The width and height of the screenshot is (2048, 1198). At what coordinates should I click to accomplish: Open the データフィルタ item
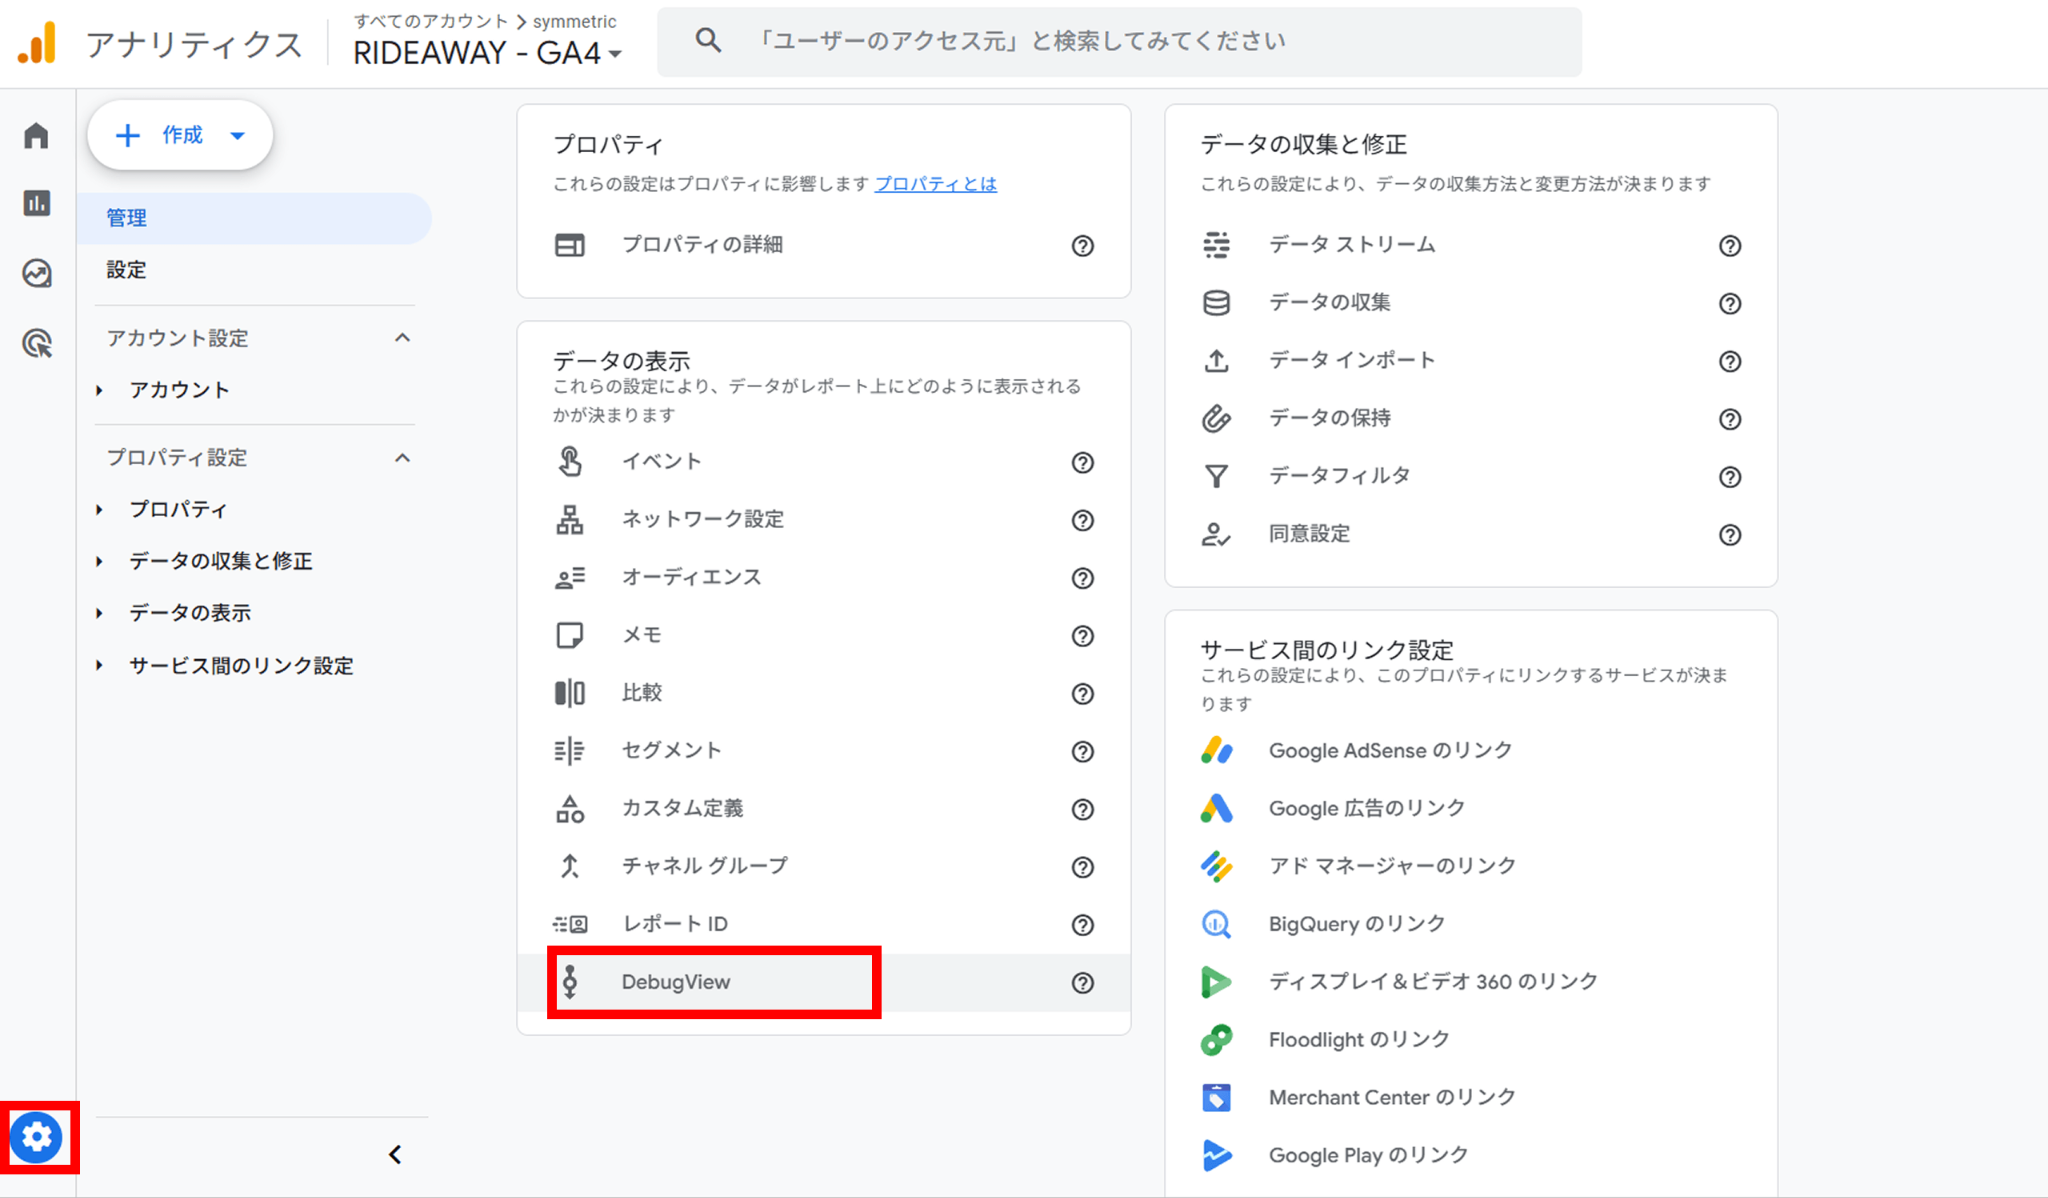pos(1471,476)
